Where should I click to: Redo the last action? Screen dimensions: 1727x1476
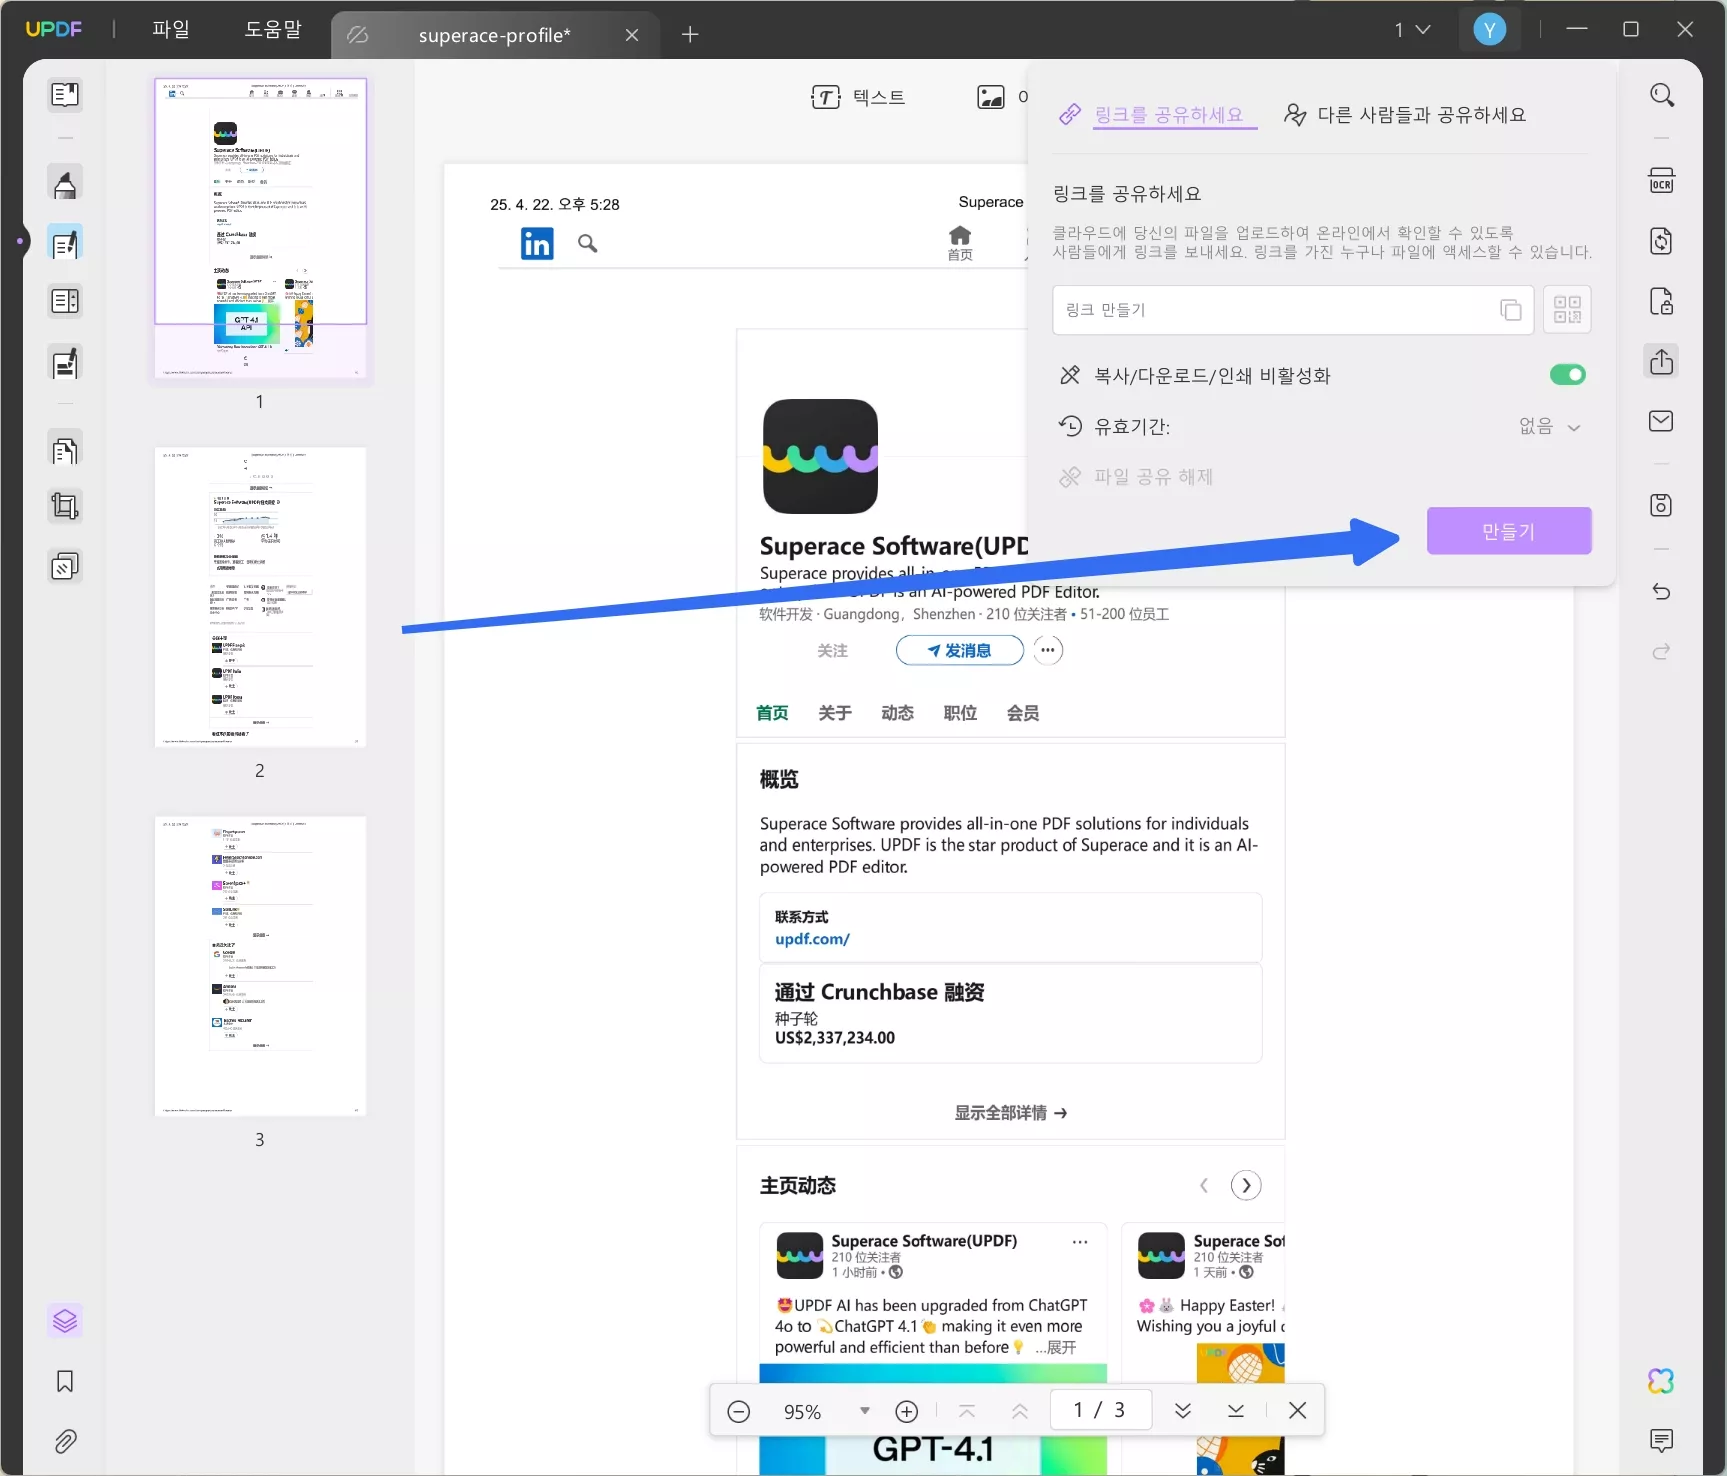(x=1662, y=651)
